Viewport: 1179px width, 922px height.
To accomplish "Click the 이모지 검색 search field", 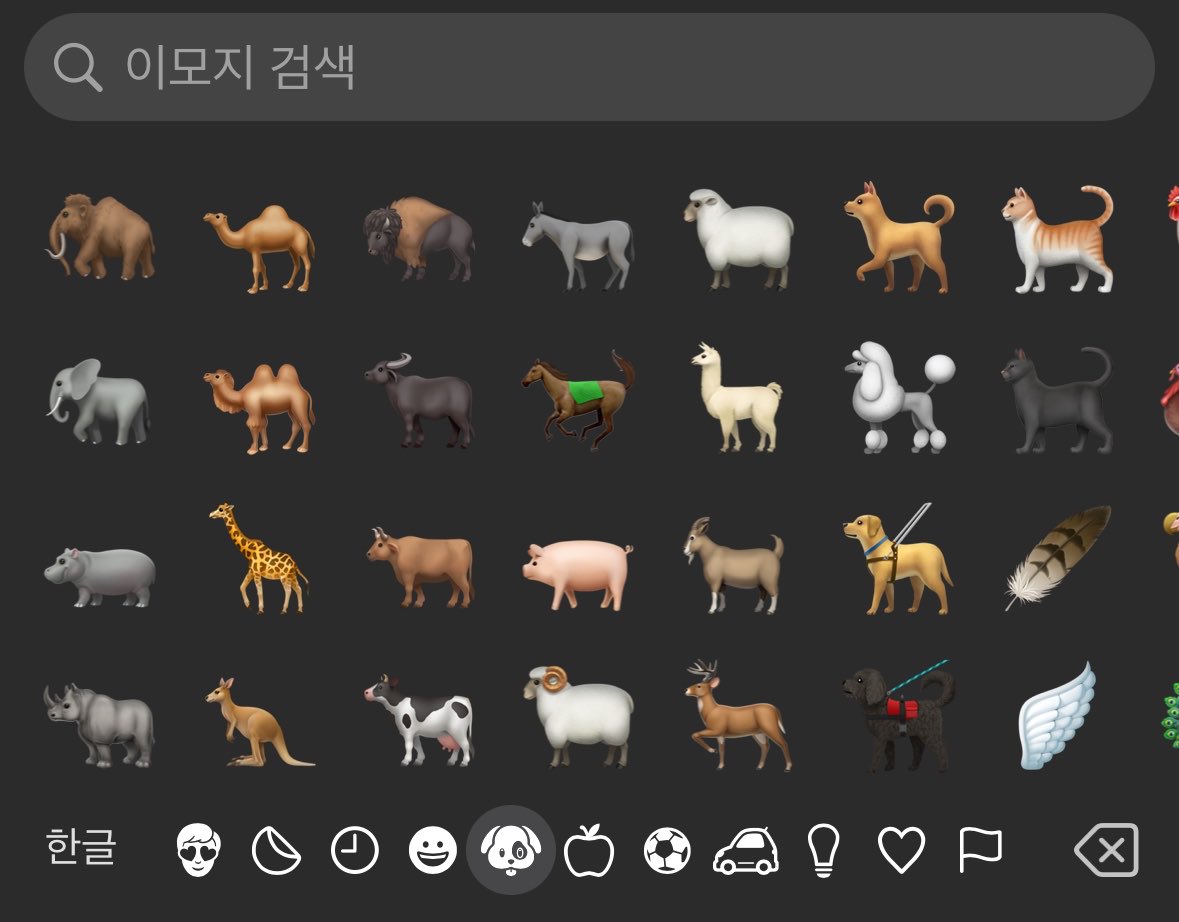I will 589,67.
